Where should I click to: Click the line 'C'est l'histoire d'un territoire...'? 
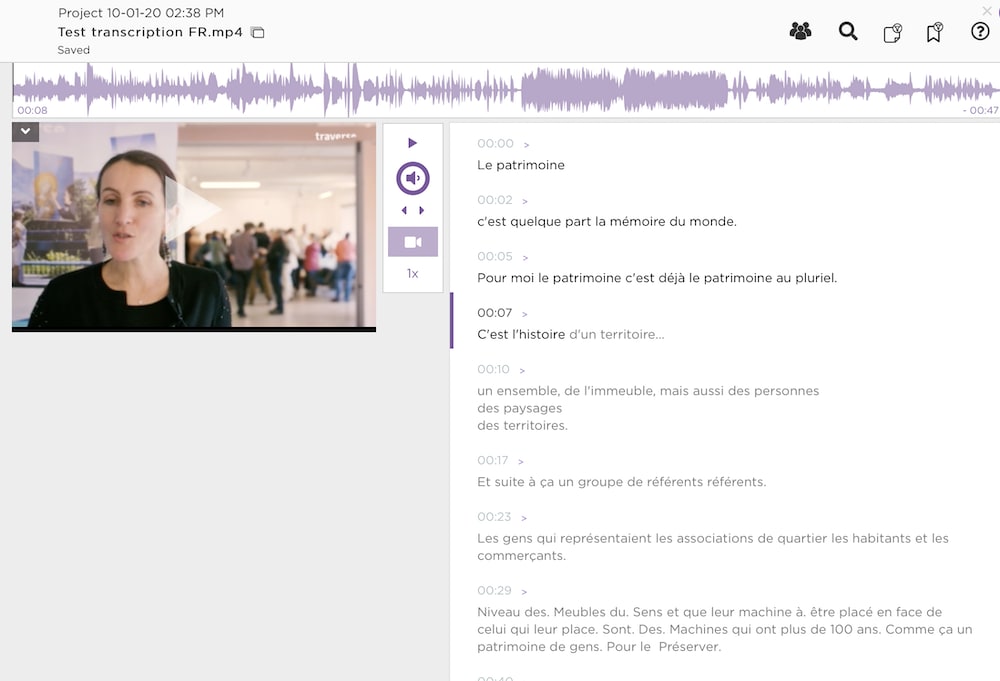coord(571,334)
